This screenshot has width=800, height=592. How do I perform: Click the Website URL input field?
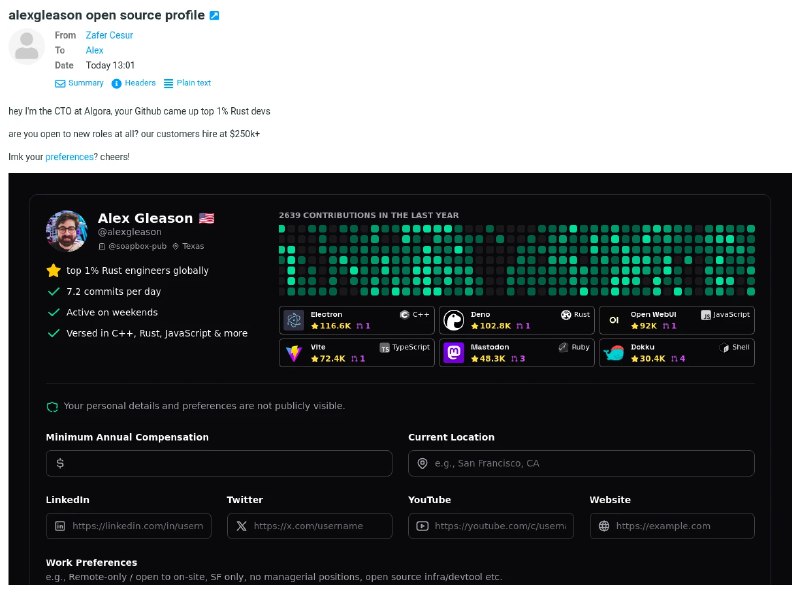672,526
